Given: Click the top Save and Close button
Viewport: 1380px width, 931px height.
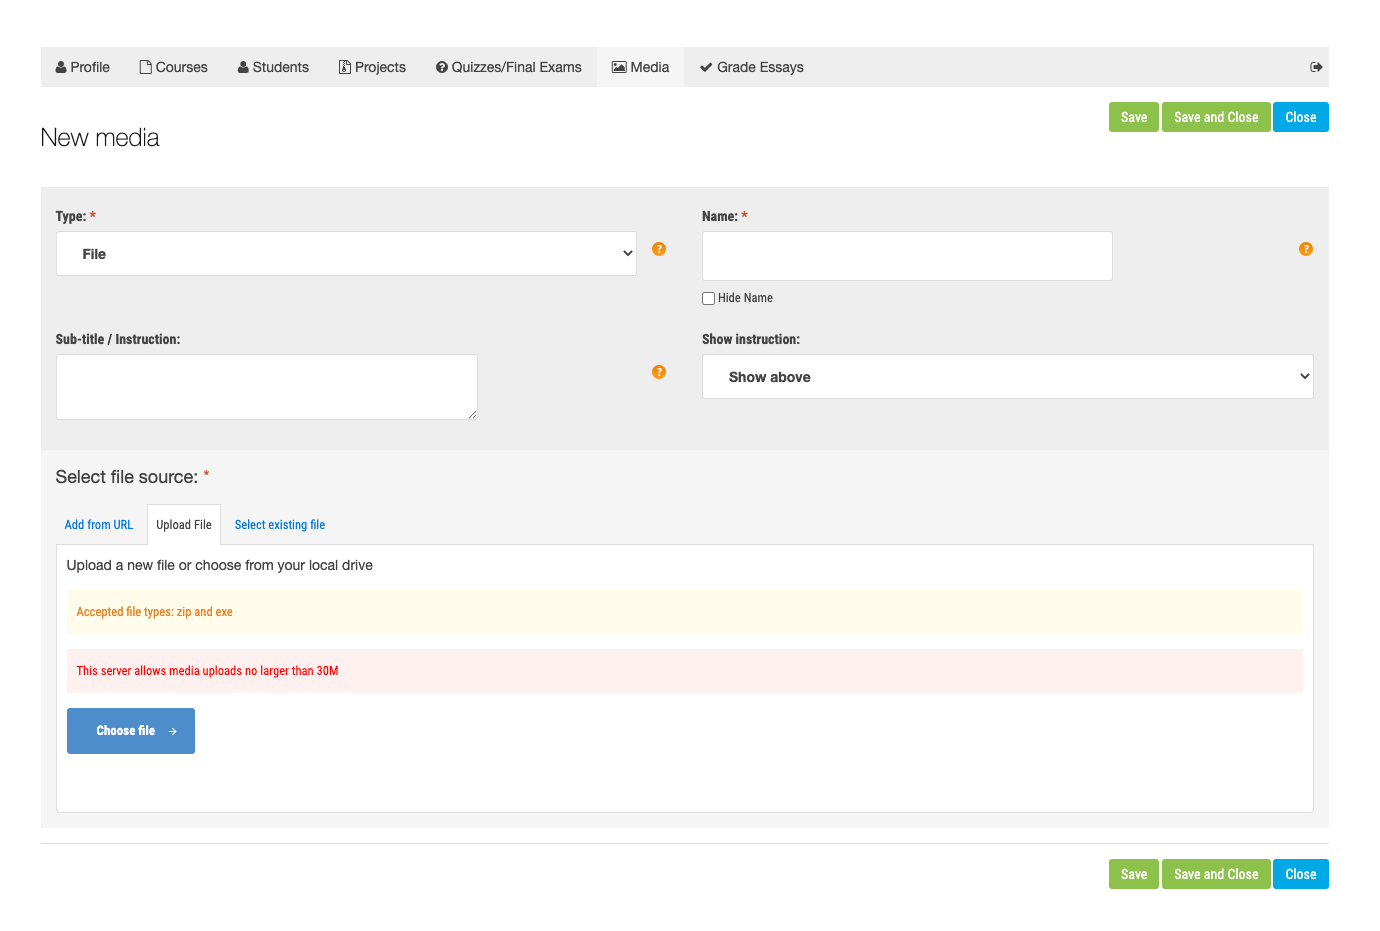Looking at the screenshot, I should [1216, 117].
